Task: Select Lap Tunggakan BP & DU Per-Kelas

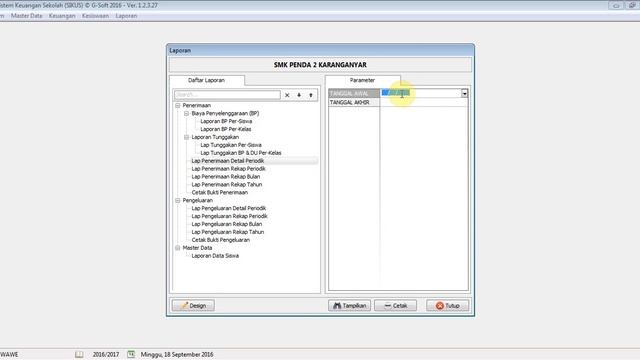Action: click(241, 153)
